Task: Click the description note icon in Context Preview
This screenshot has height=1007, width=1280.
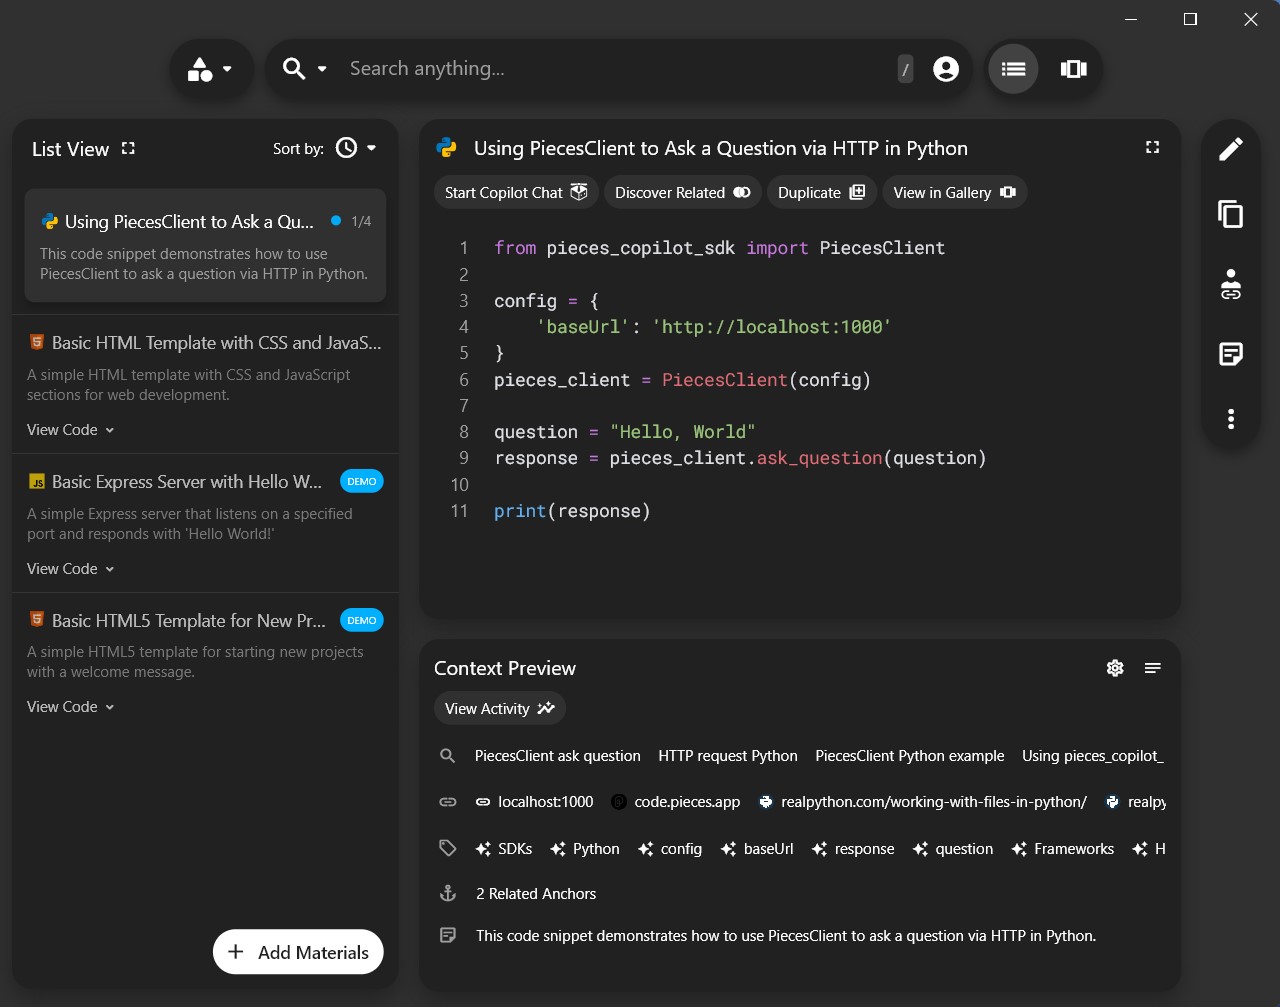Action: (448, 935)
